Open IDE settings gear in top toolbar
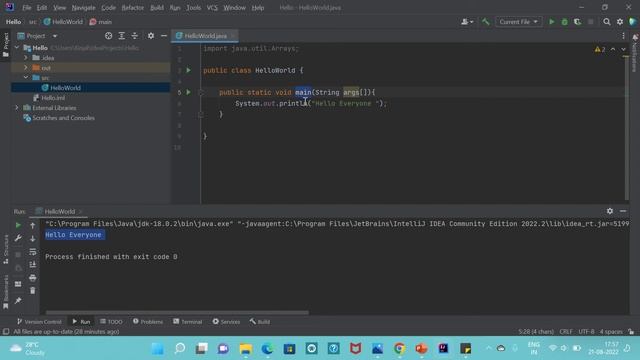Image resolution: width=640 pixels, height=360 pixels. pyautogui.click(x=620, y=22)
